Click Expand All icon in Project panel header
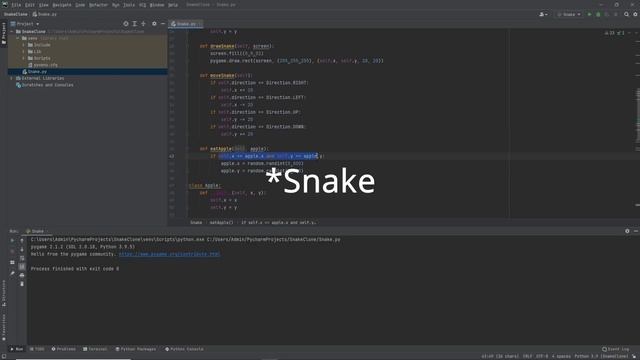The height and width of the screenshot is (360, 640). point(135,24)
